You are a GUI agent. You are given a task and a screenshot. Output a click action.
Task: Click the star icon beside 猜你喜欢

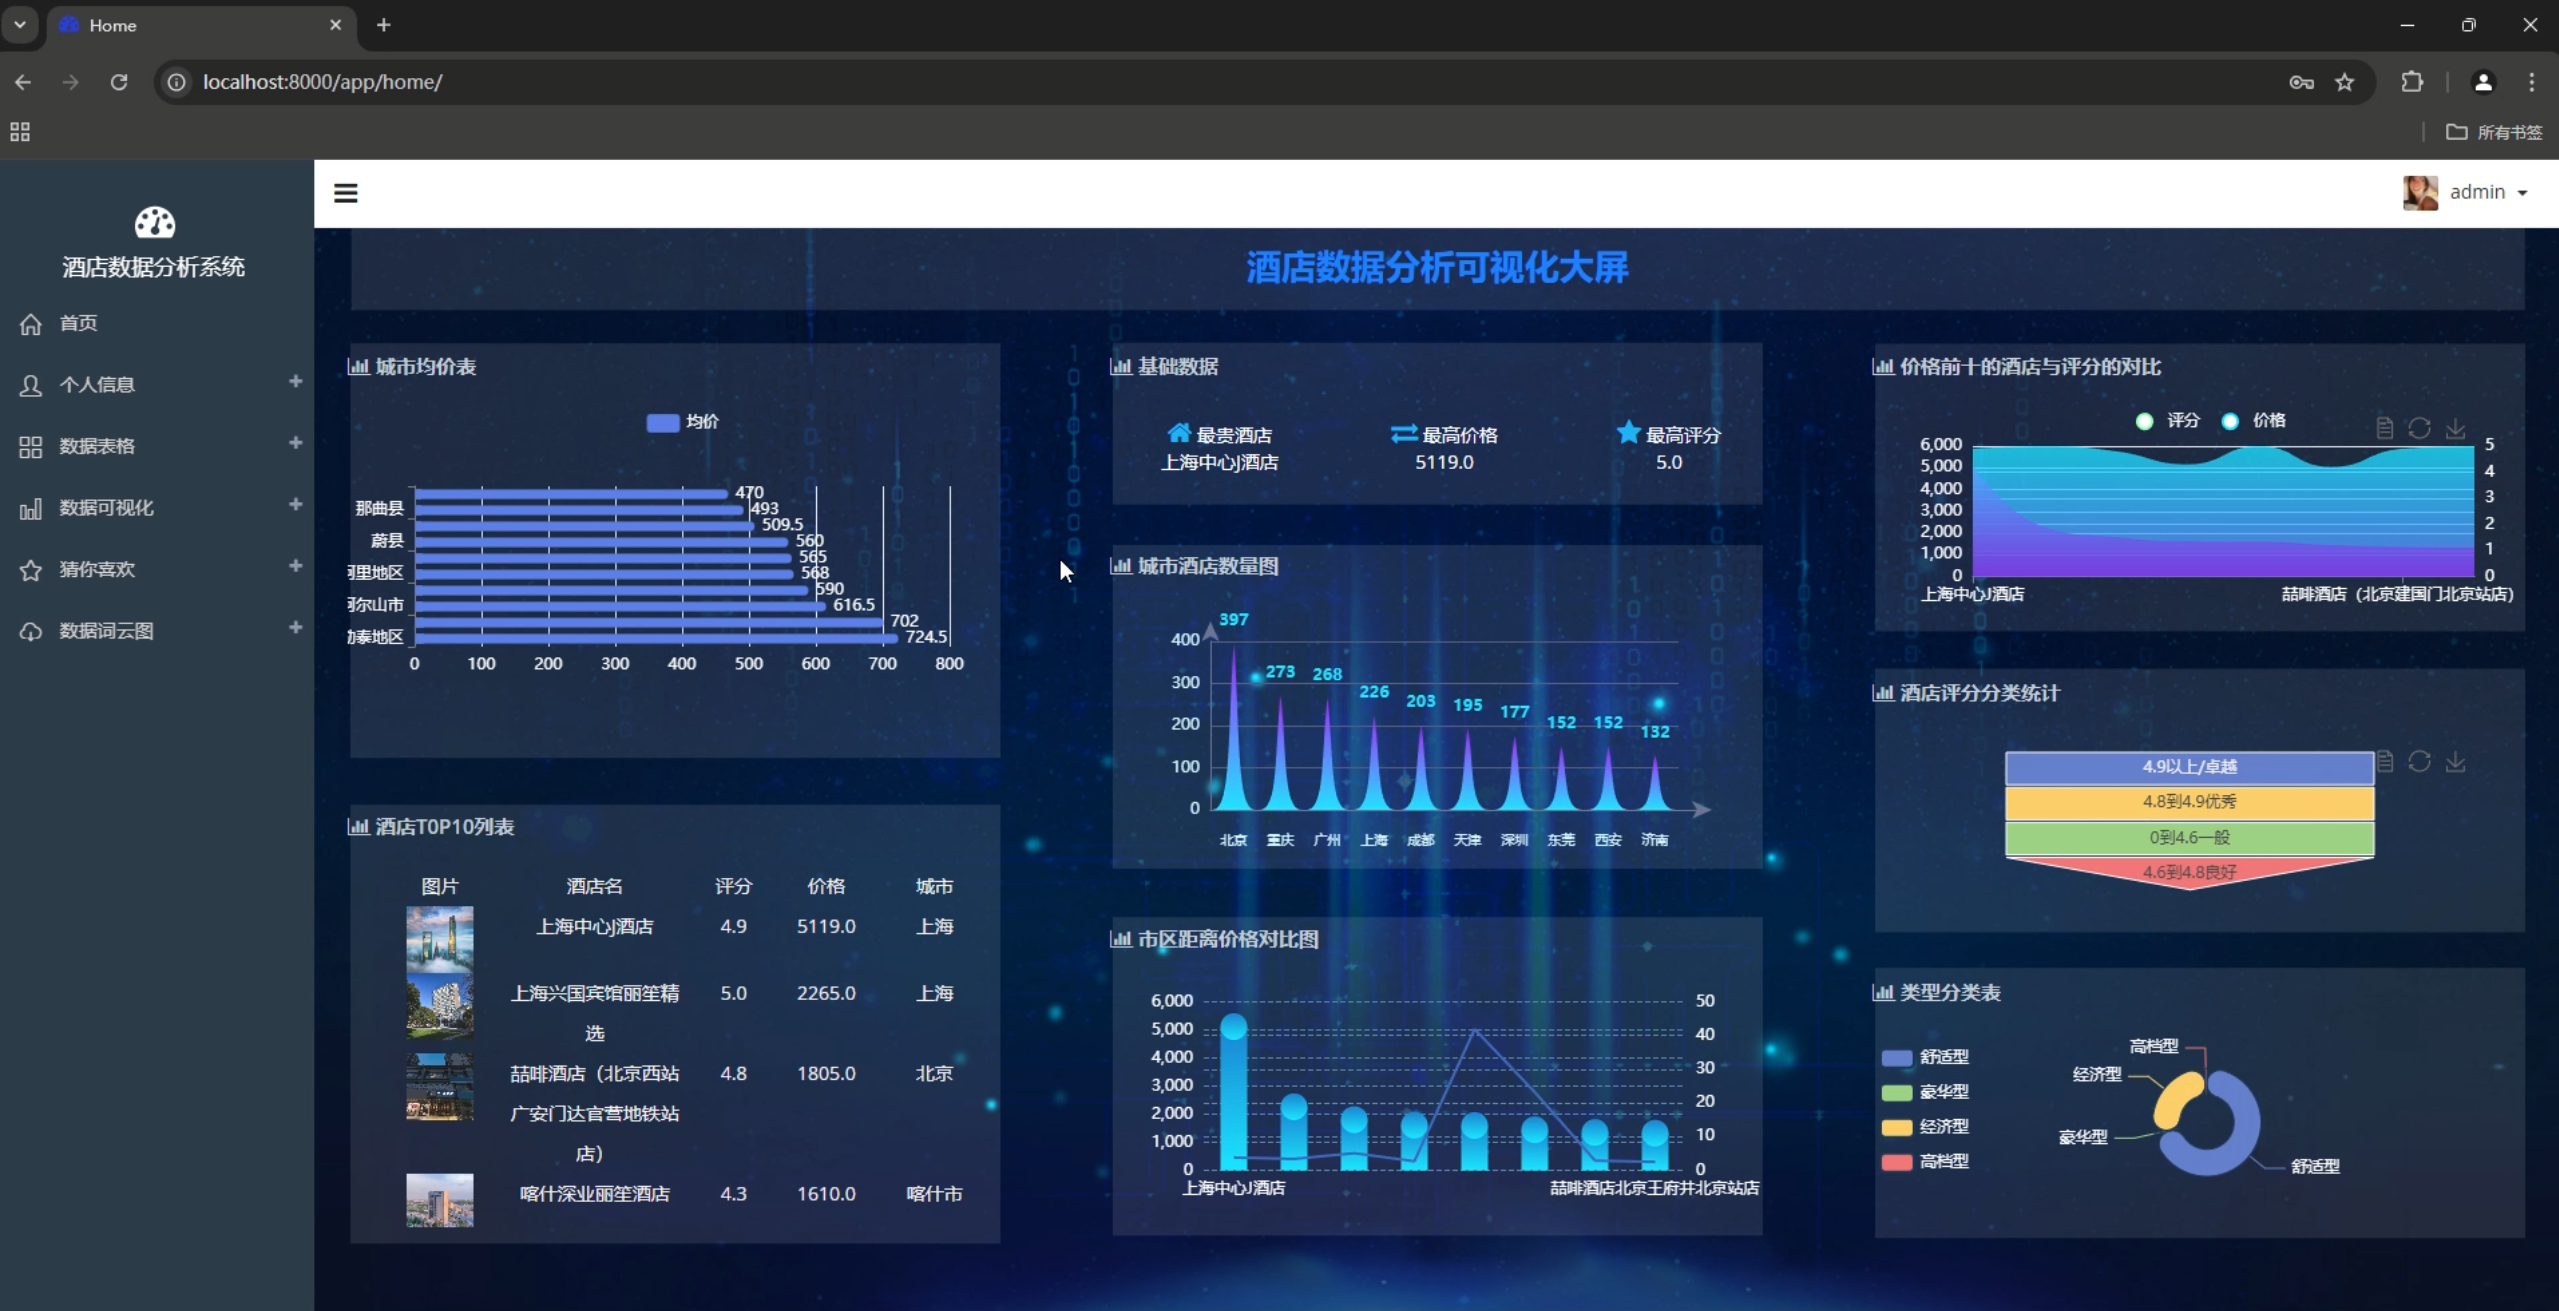31,570
